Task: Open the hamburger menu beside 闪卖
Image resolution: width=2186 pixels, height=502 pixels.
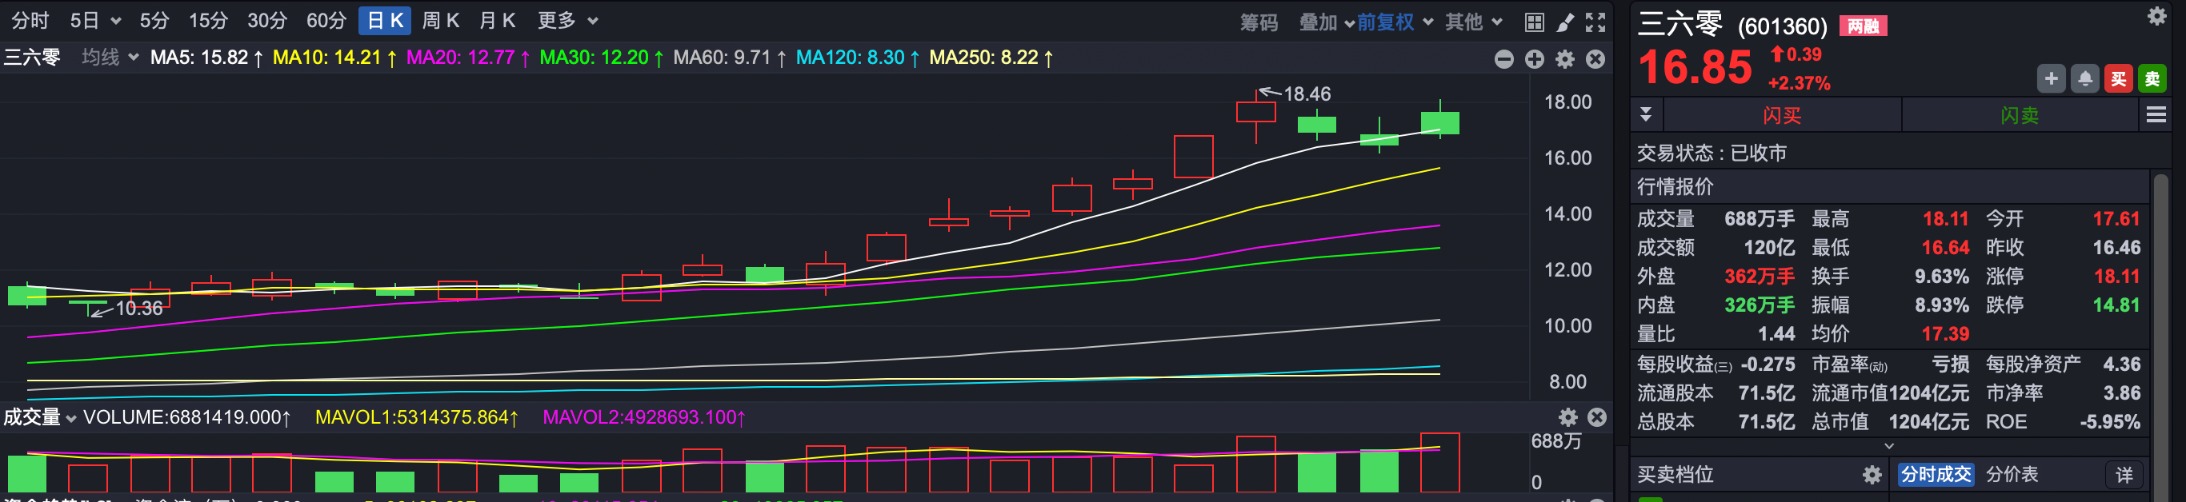Action: coord(2156,115)
